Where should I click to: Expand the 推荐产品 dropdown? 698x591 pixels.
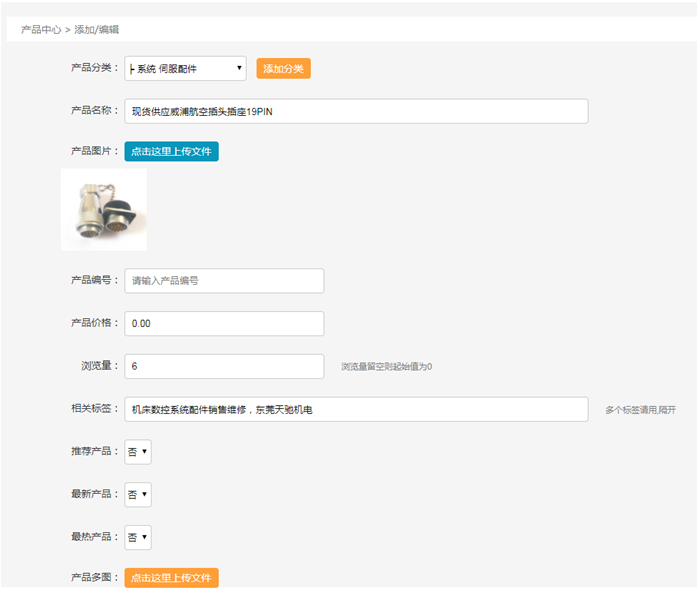click(x=138, y=452)
